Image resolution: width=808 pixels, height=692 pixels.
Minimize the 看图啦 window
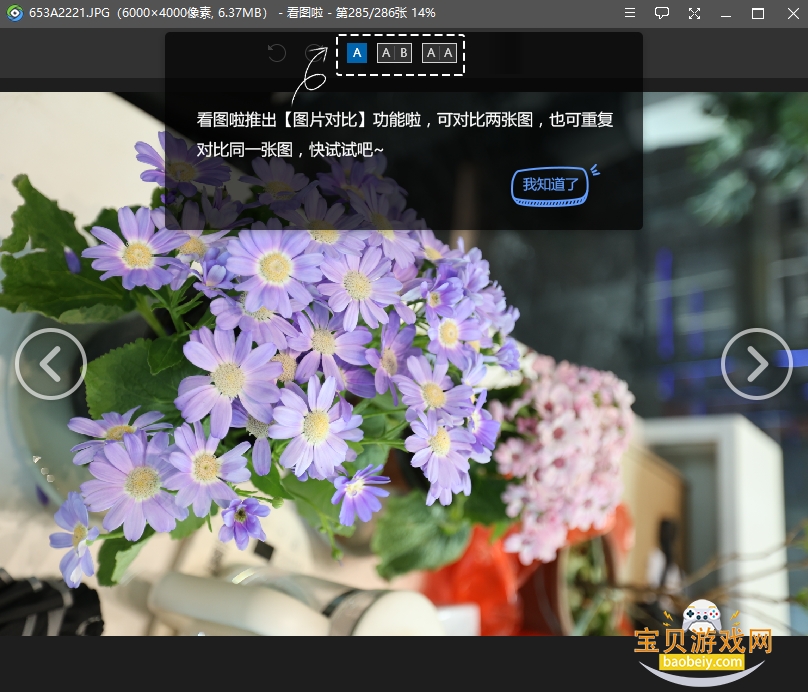click(726, 13)
